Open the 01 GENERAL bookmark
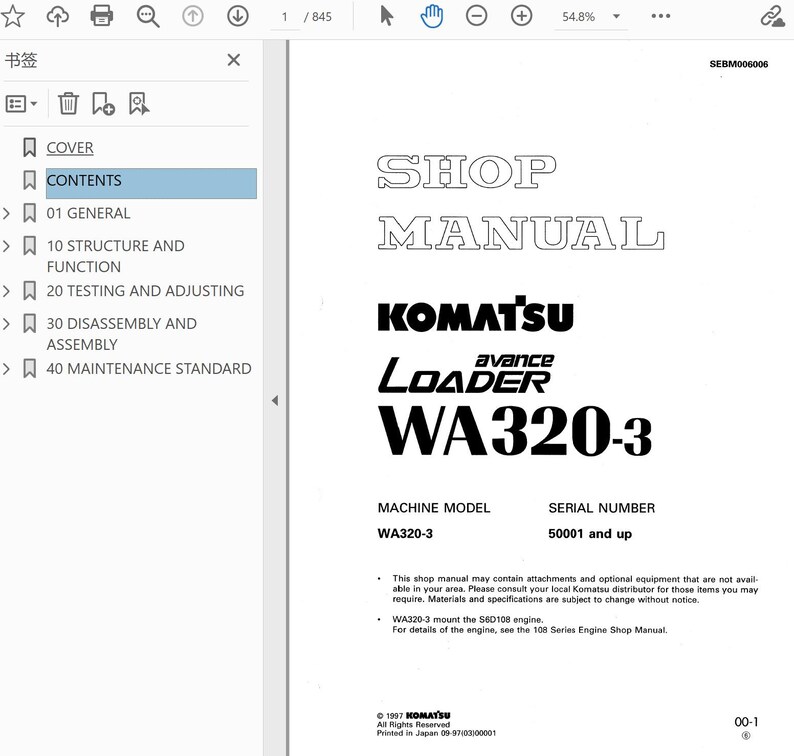 (x=89, y=213)
